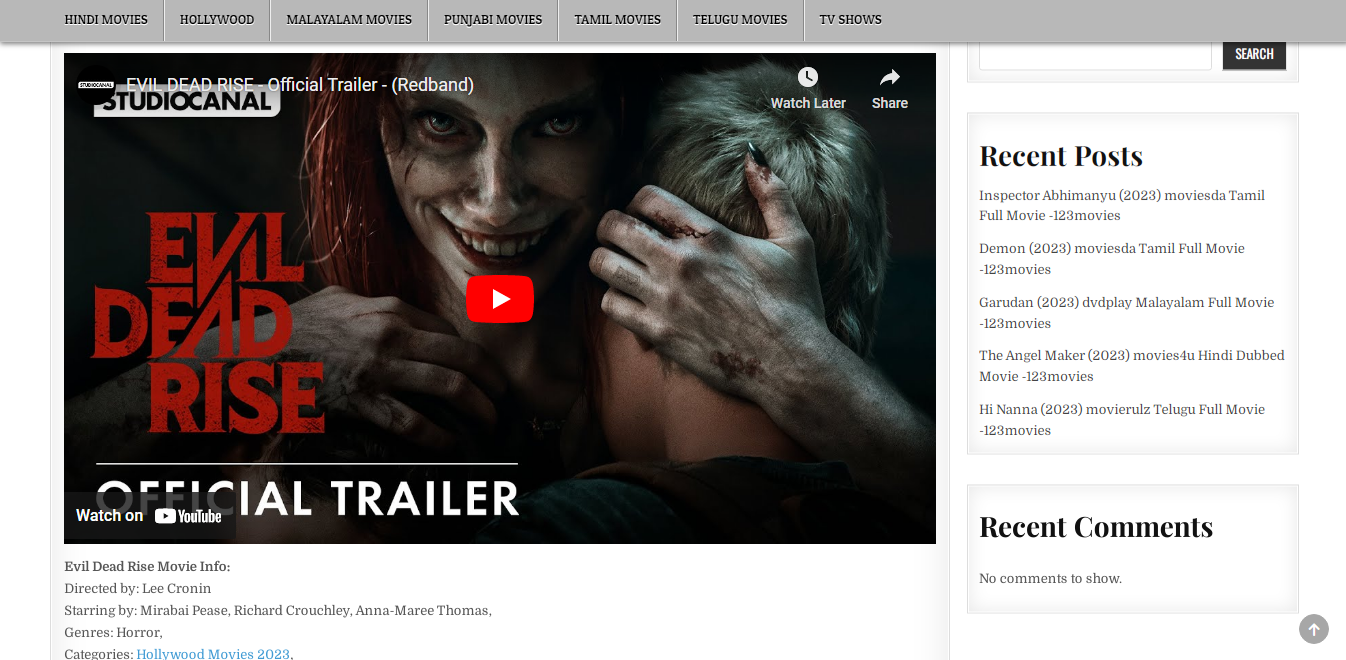Viewport: 1346px width, 660px height.
Task: Open The Angel Maker (2023) post link
Action: (1132, 366)
